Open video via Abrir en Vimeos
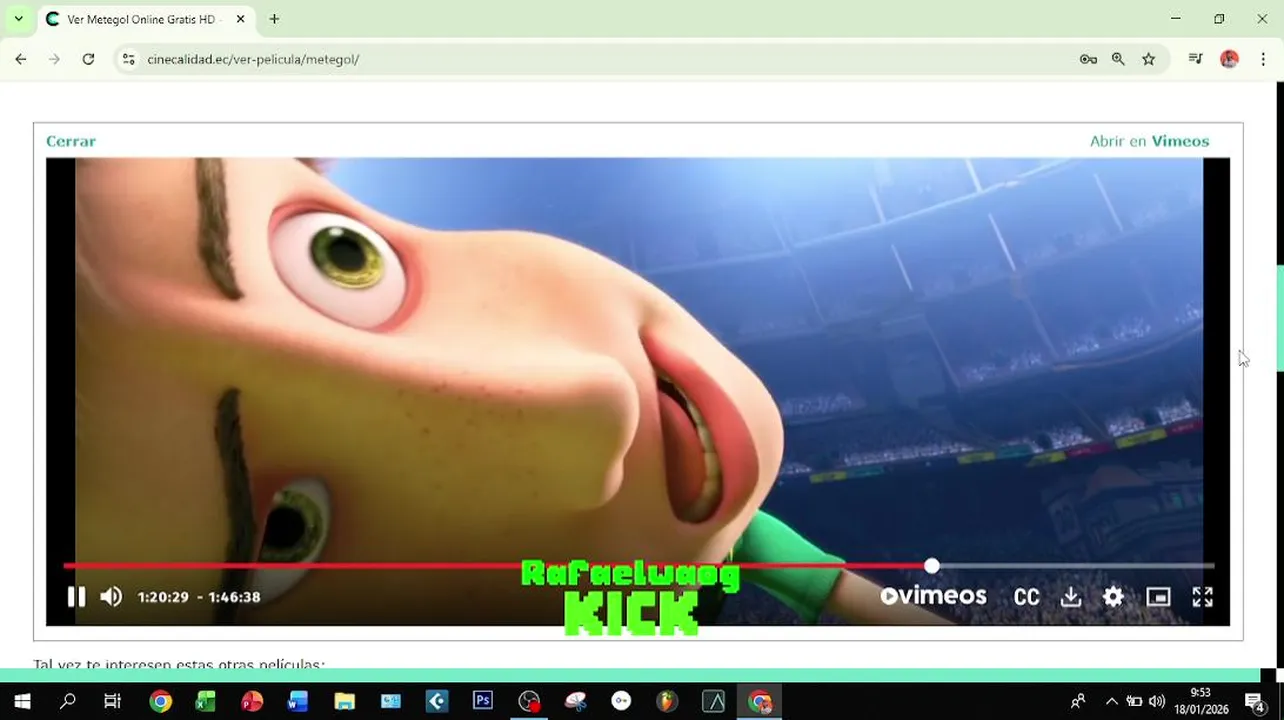The width and height of the screenshot is (1284, 720). (x=1150, y=141)
